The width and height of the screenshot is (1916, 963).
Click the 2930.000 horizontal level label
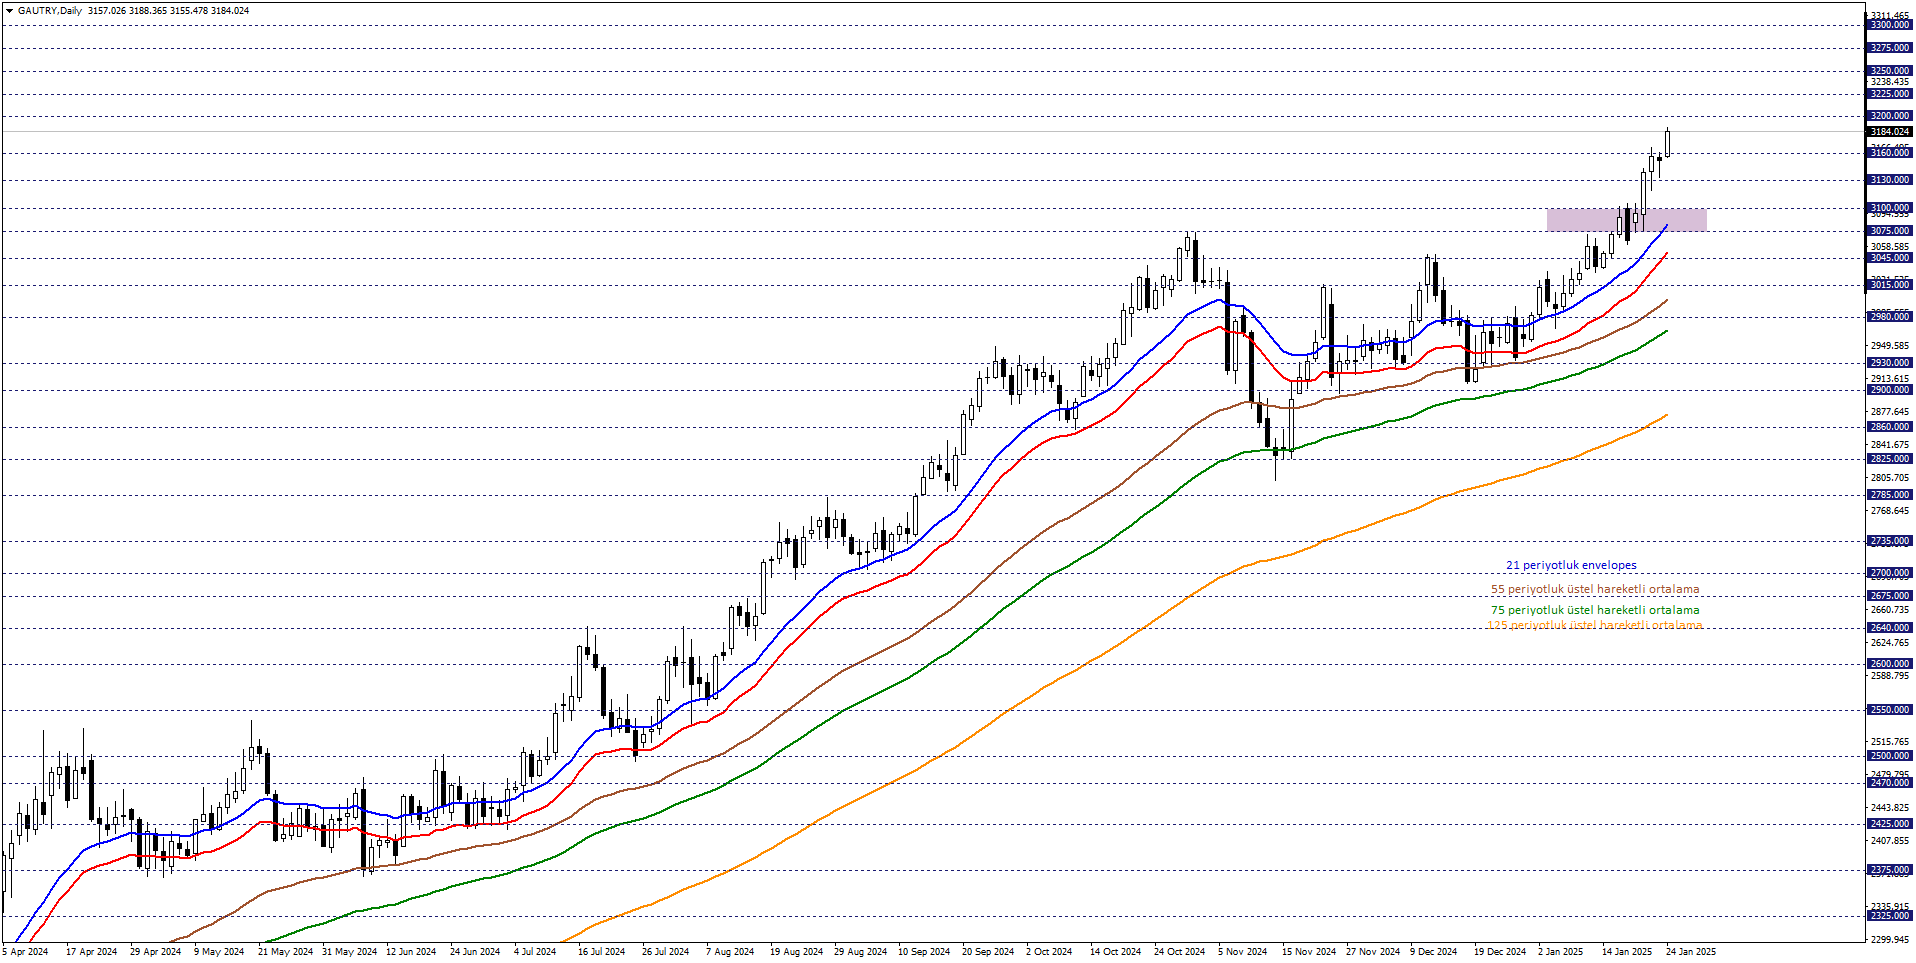[x=1890, y=363]
